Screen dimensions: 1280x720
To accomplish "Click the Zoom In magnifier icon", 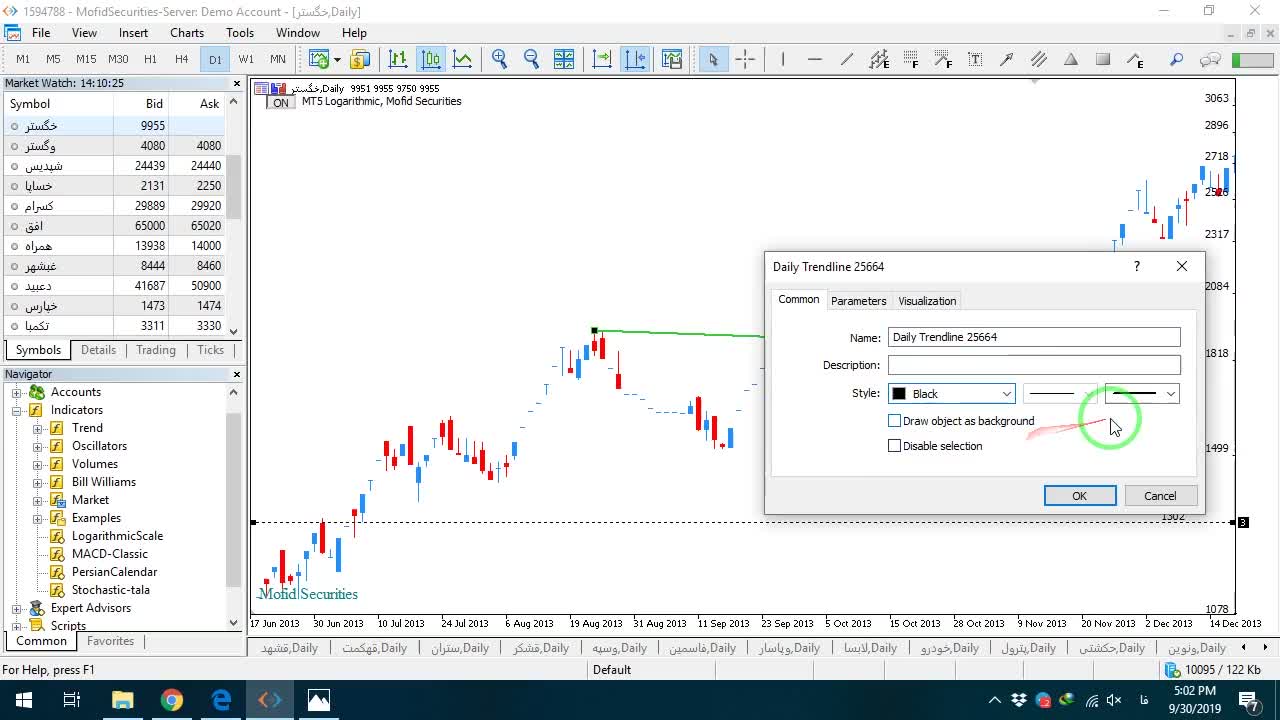I will [500, 59].
